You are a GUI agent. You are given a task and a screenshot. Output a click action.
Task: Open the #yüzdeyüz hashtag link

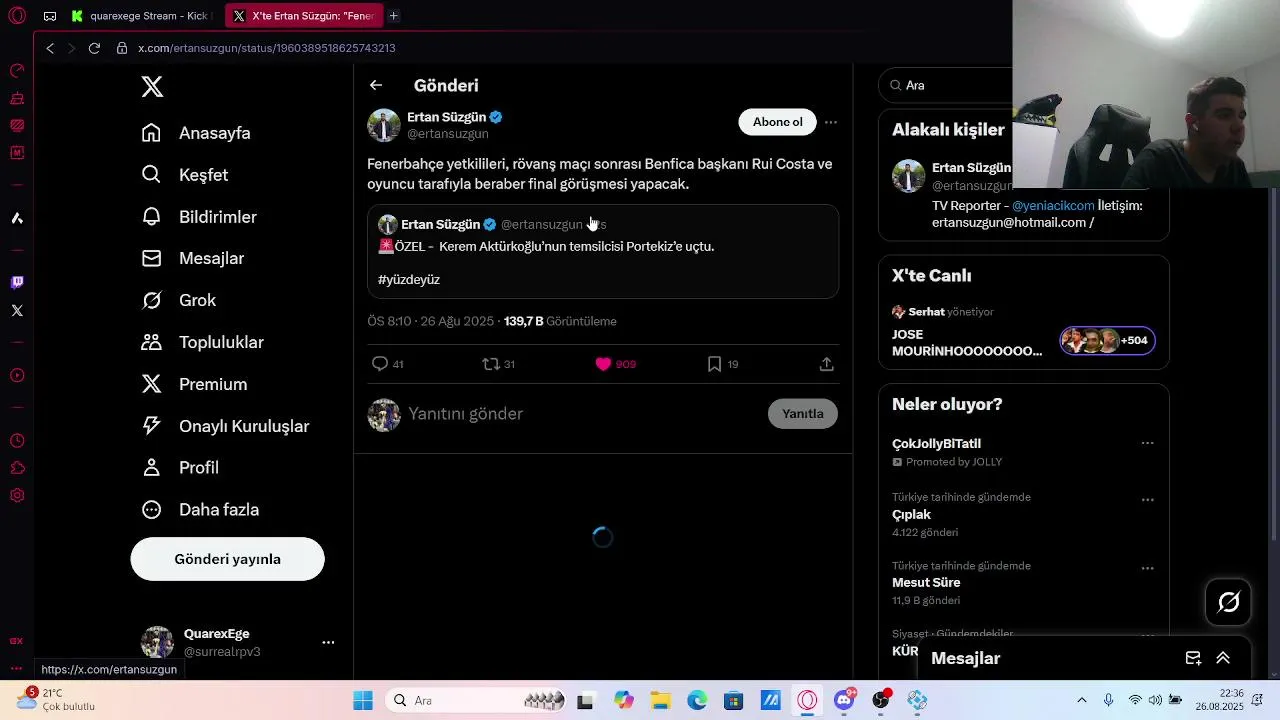tap(409, 279)
